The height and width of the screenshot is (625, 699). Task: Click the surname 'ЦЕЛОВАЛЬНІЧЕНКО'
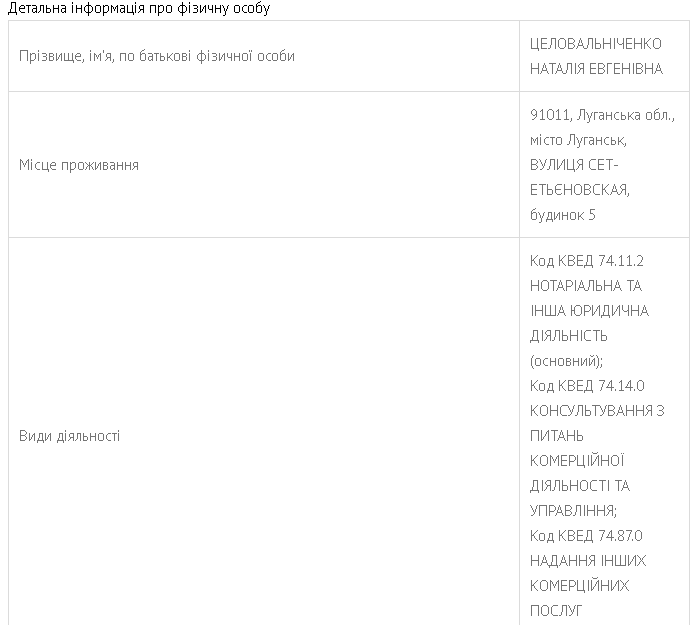[x=596, y=44]
